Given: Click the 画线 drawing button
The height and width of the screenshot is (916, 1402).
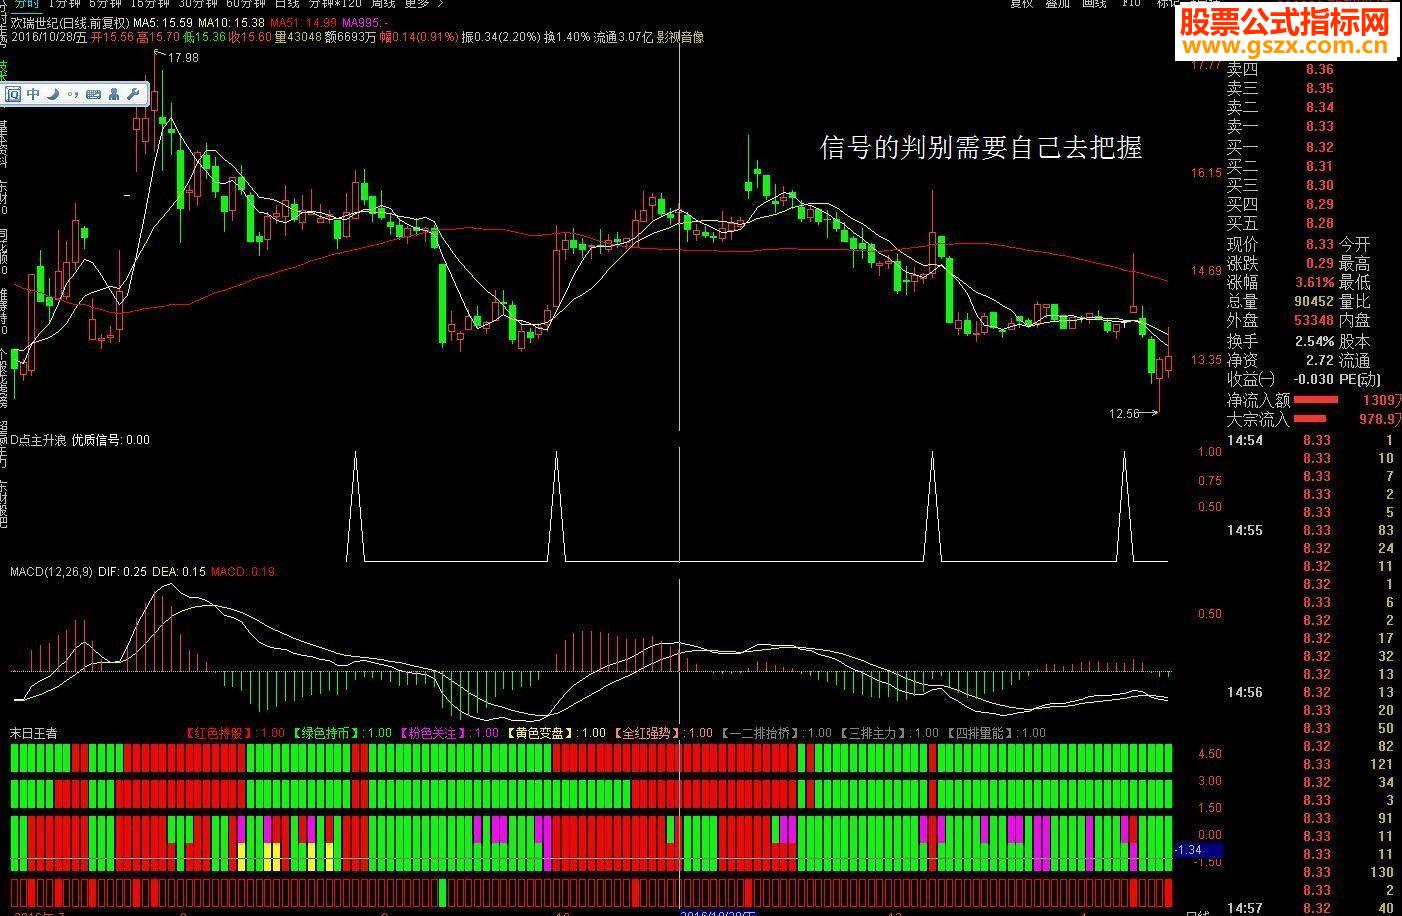Looking at the screenshot, I should pos(1094,4).
